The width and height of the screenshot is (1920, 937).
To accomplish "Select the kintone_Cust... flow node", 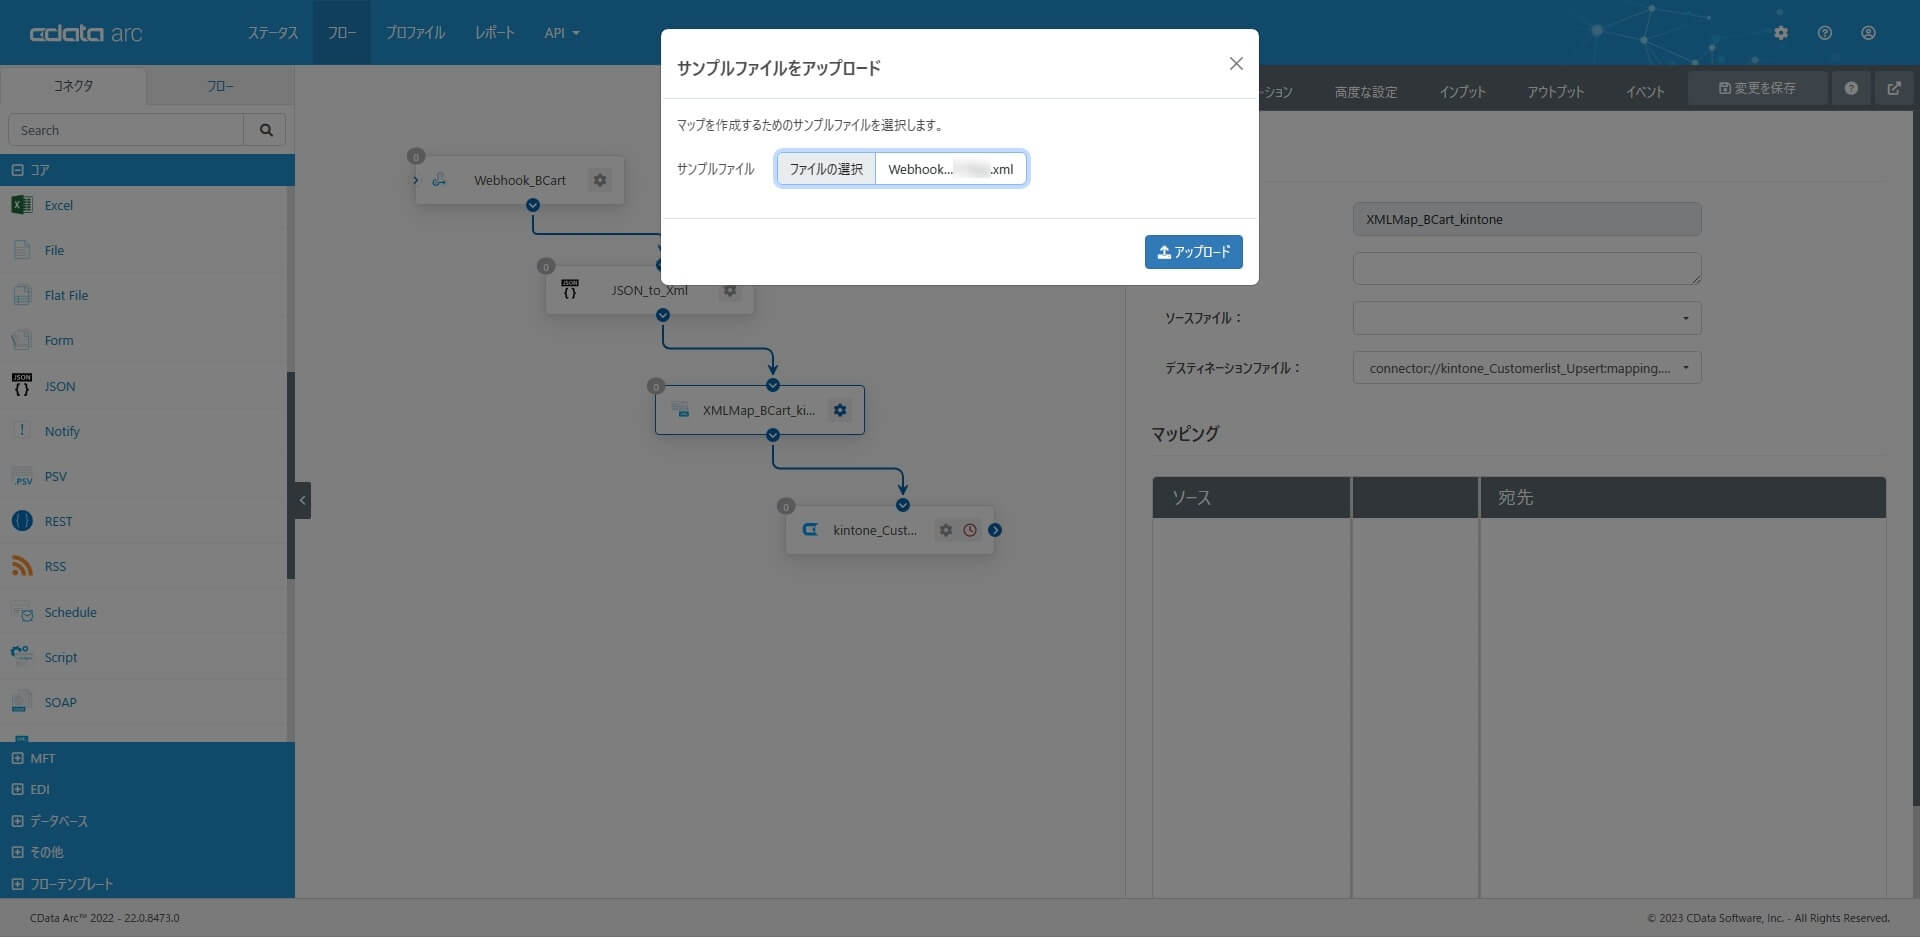I will [889, 530].
